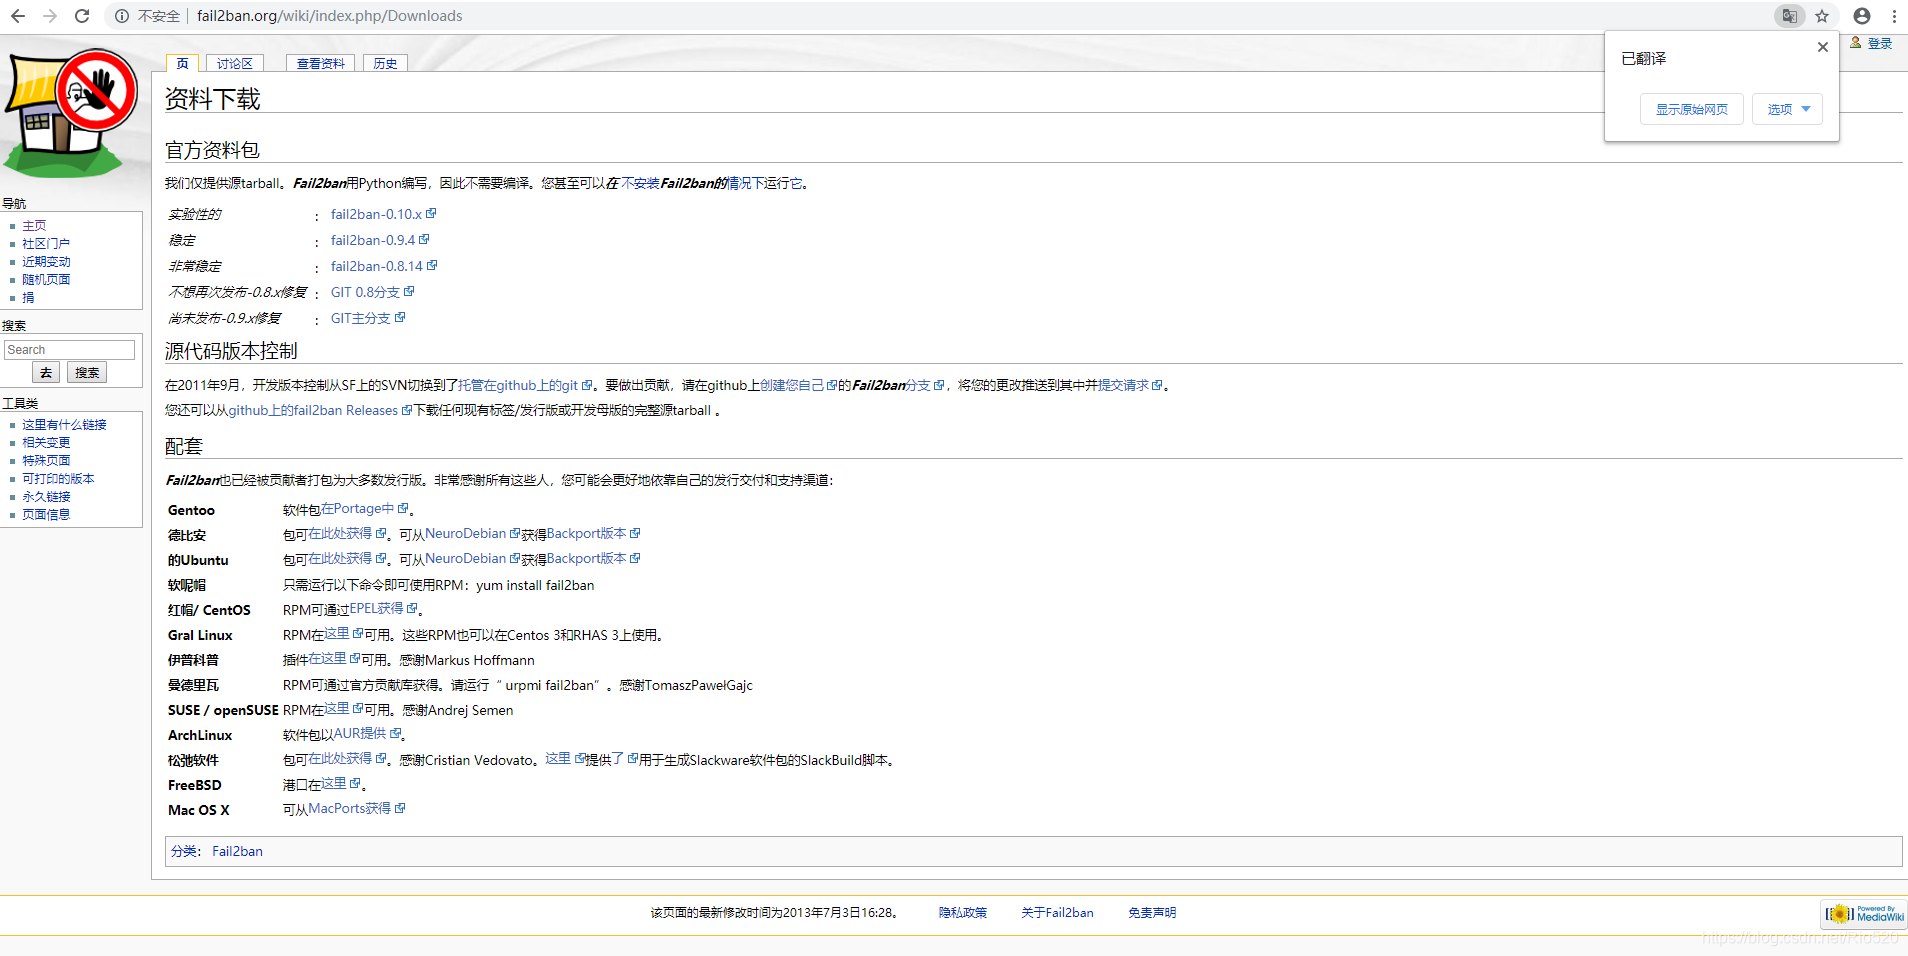The width and height of the screenshot is (1908, 956).
Task: Open the 历史 tab
Action: click(x=385, y=63)
